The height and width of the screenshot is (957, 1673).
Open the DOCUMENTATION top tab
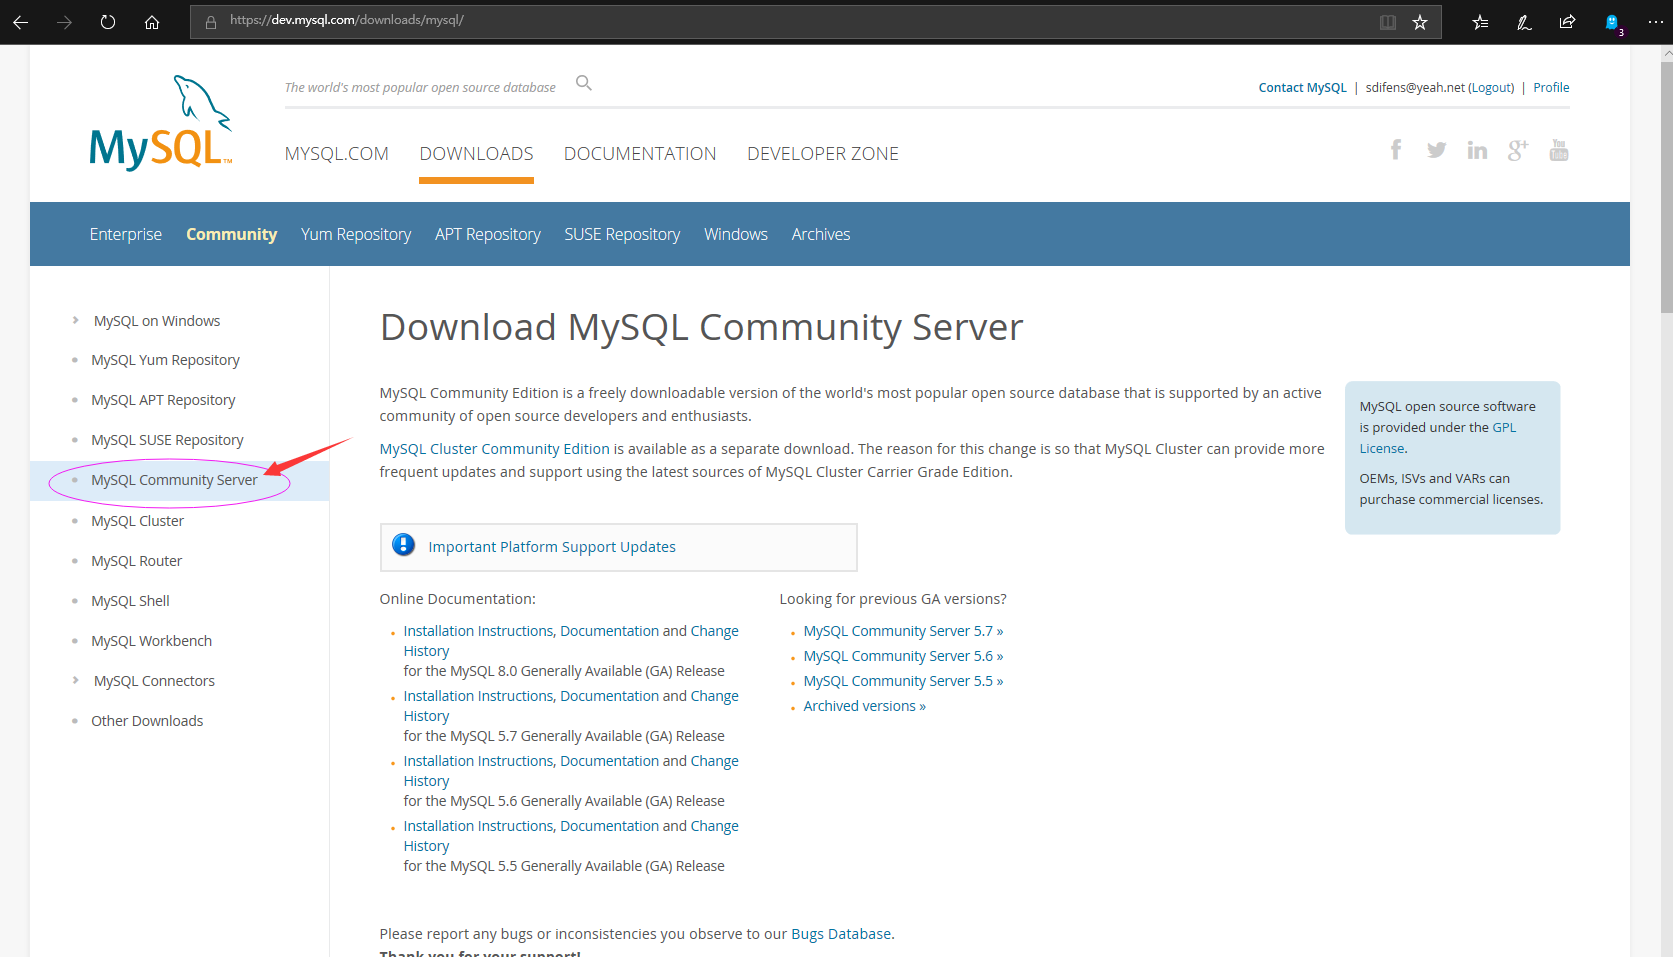(640, 154)
